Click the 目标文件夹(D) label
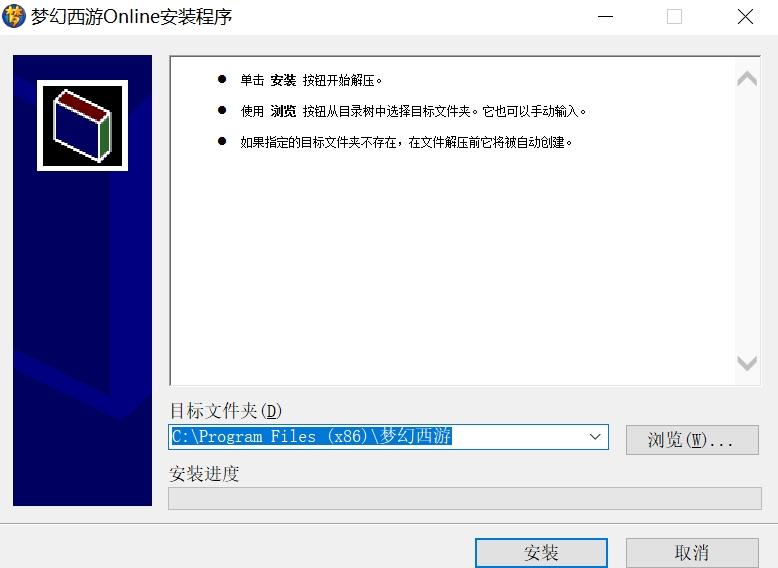 (x=226, y=411)
